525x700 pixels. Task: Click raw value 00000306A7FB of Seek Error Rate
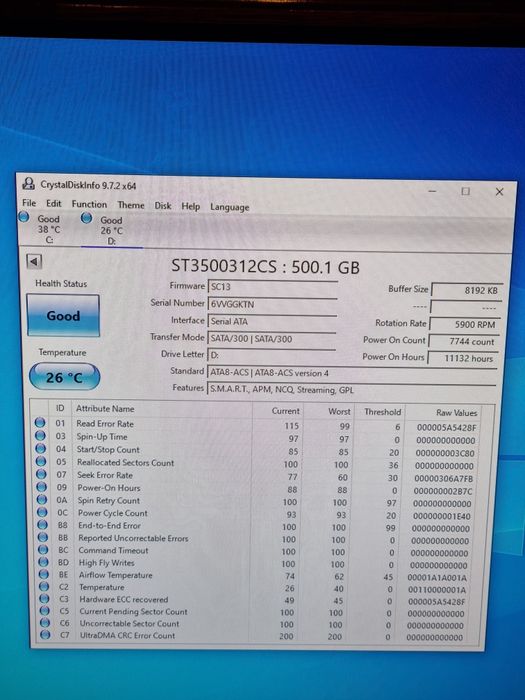pyautogui.click(x=443, y=479)
